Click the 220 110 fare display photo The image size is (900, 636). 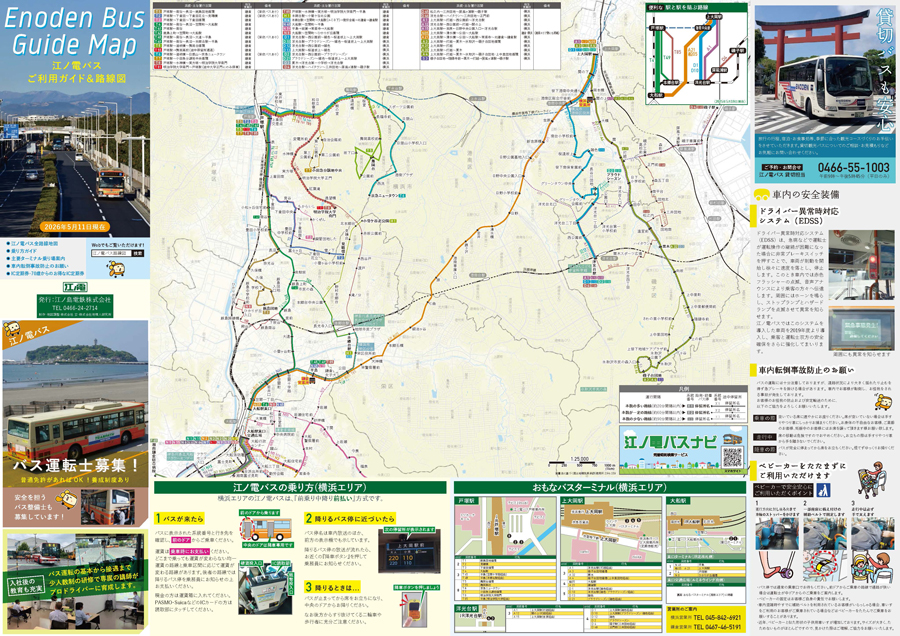click(x=407, y=550)
